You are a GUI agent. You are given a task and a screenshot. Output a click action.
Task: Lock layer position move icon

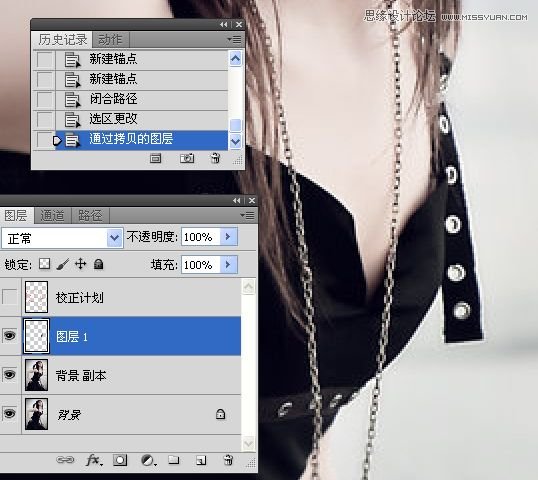[81, 264]
